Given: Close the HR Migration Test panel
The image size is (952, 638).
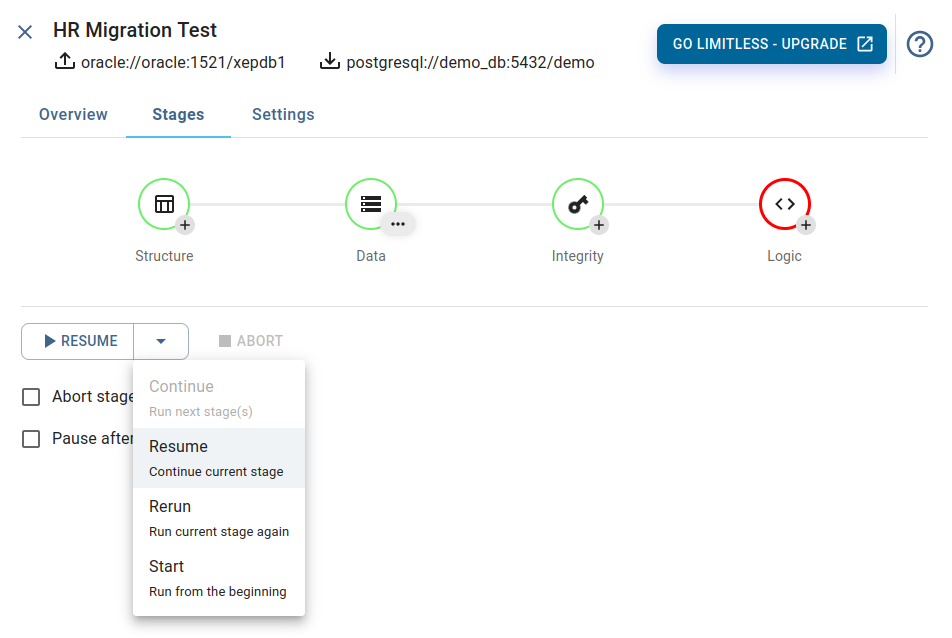Looking at the screenshot, I should 25,32.
